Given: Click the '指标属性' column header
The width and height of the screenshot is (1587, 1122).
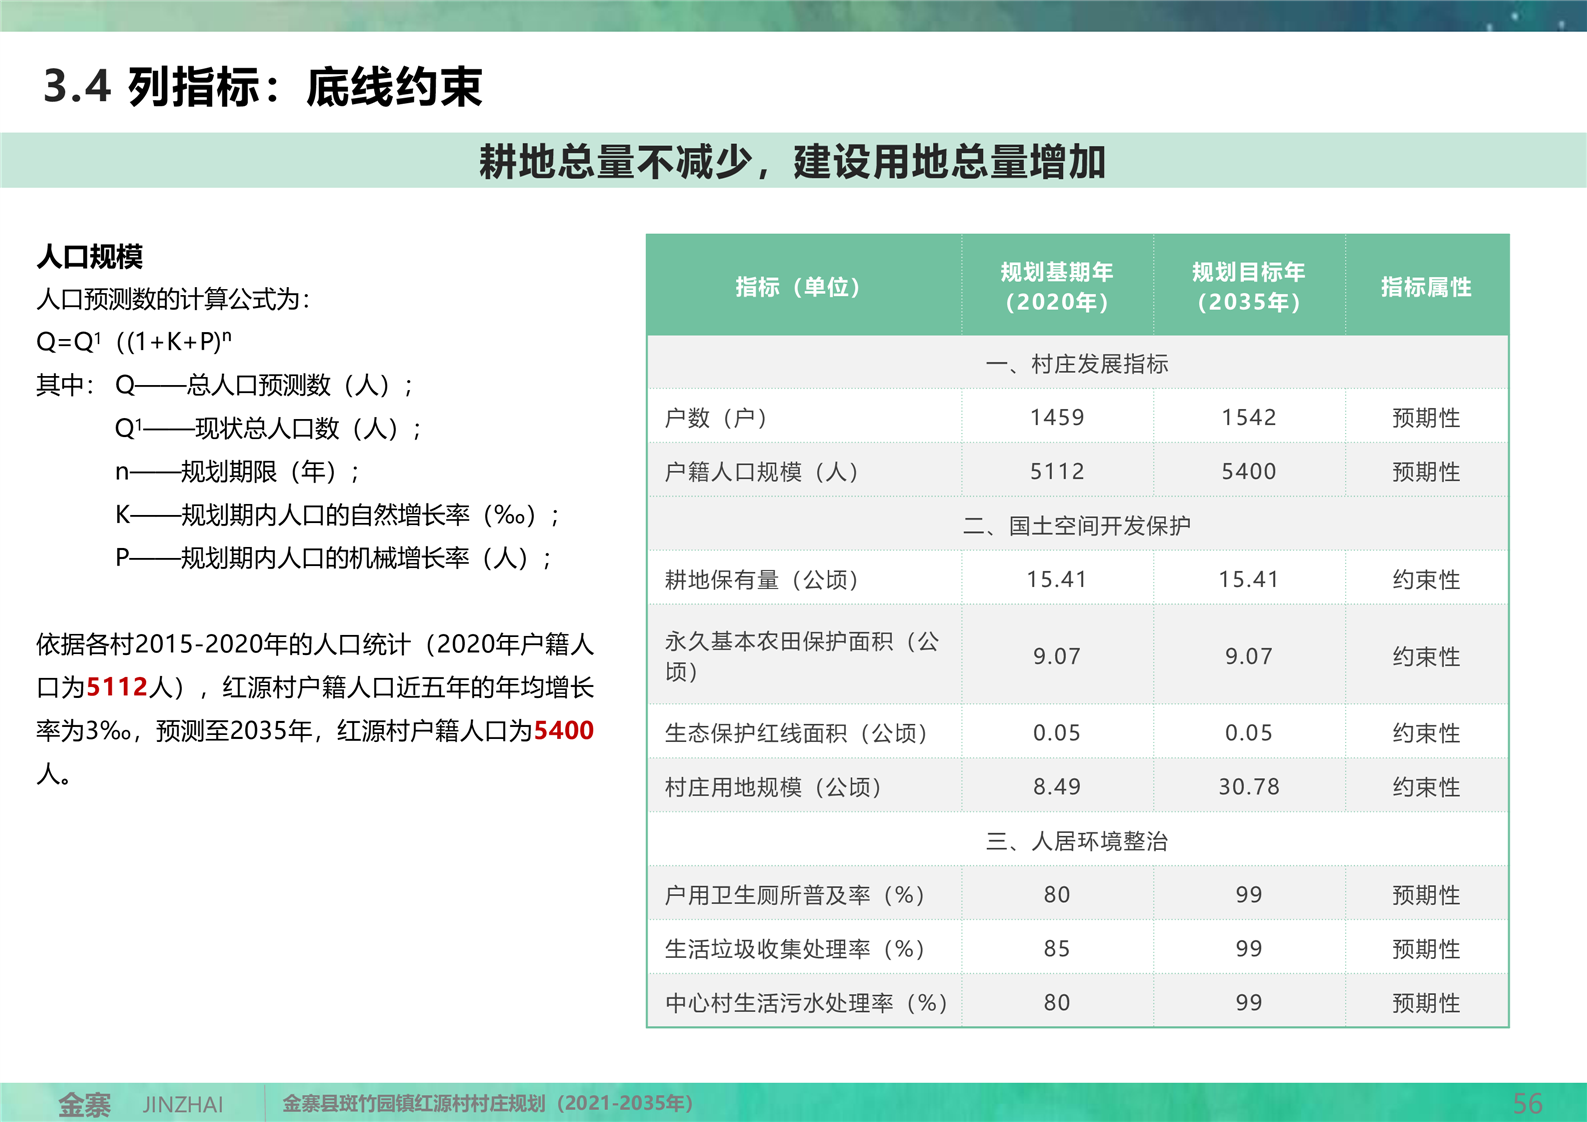Looking at the screenshot, I should pyautogui.click(x=1426, y=287).
